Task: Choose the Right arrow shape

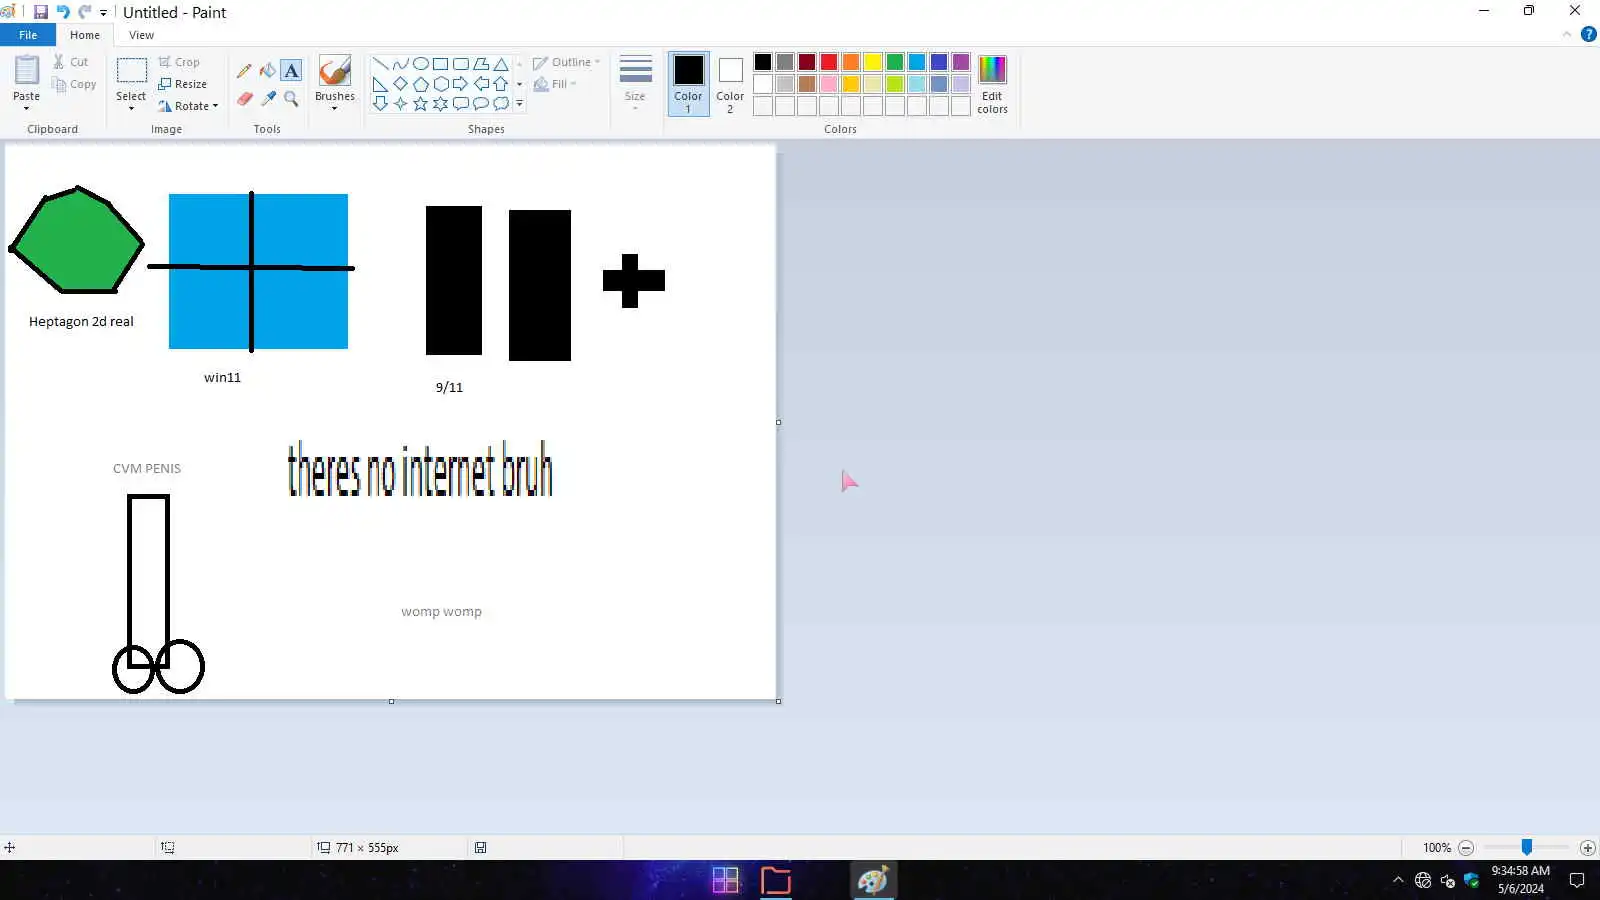Action: 461,84
